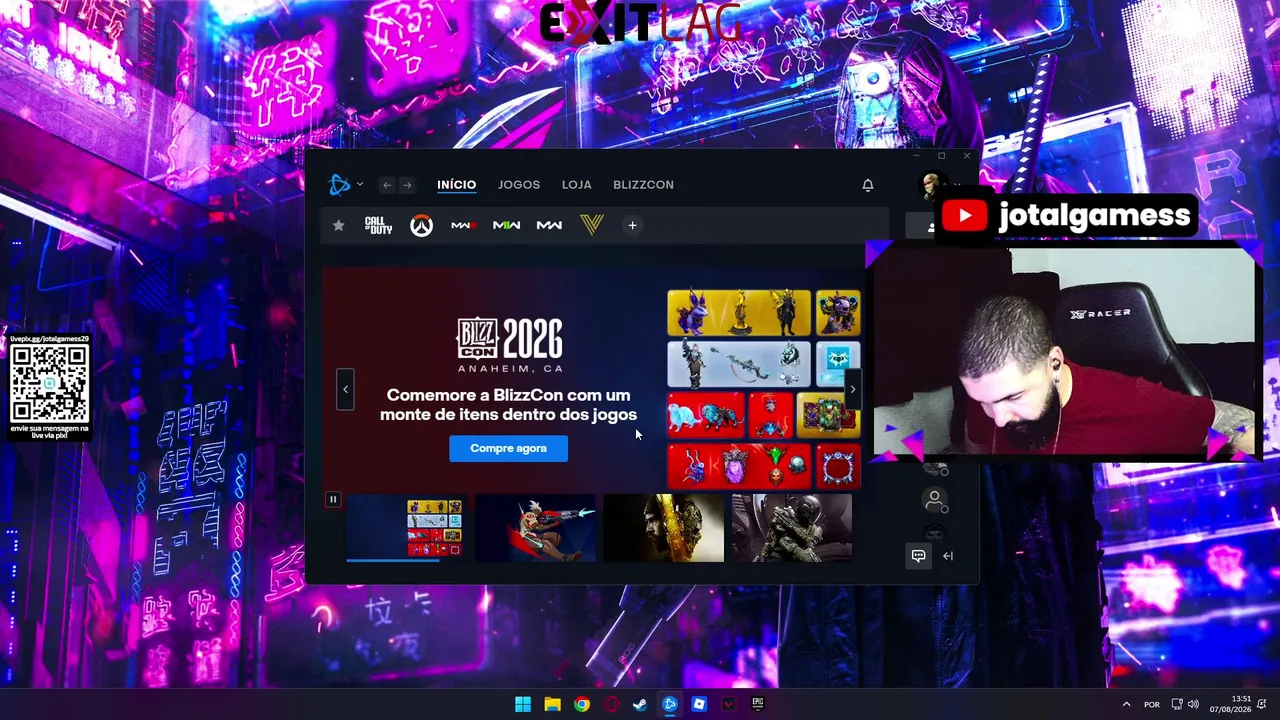Image resolution: width=1280 pixels, height=720 pixels.
Task: Open the chat speech bubble icon
Action: tap(918, 556)
